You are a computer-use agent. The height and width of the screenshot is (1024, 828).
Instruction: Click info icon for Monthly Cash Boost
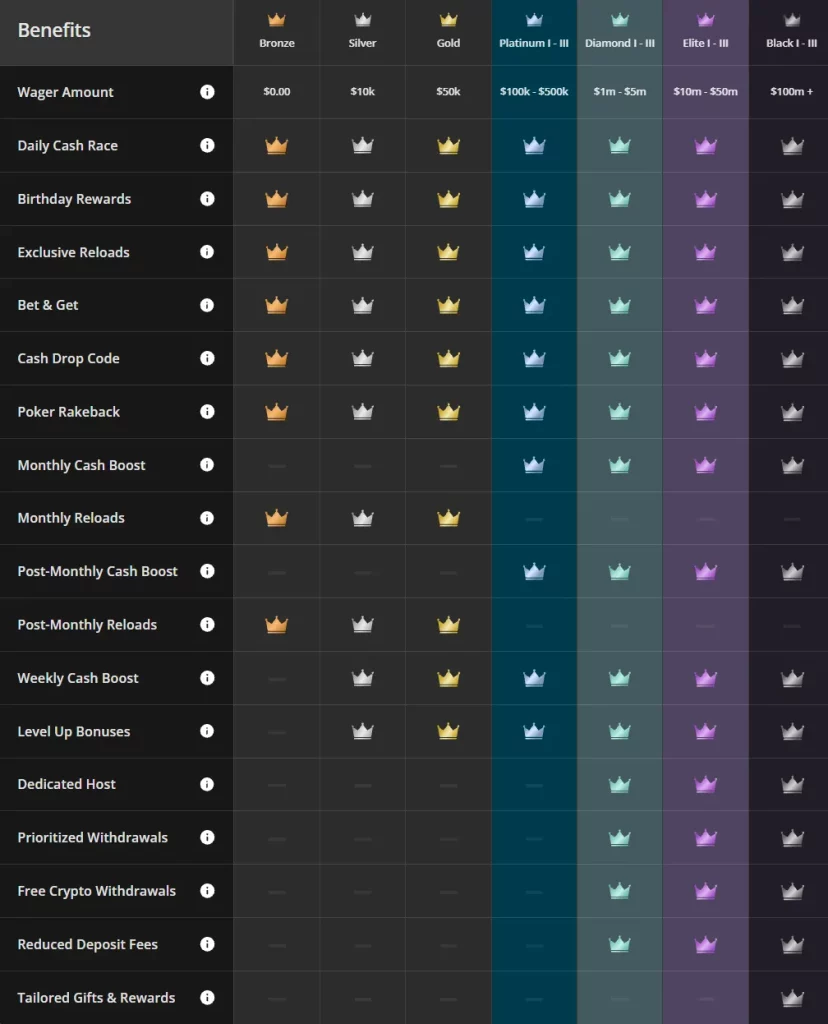207,464
